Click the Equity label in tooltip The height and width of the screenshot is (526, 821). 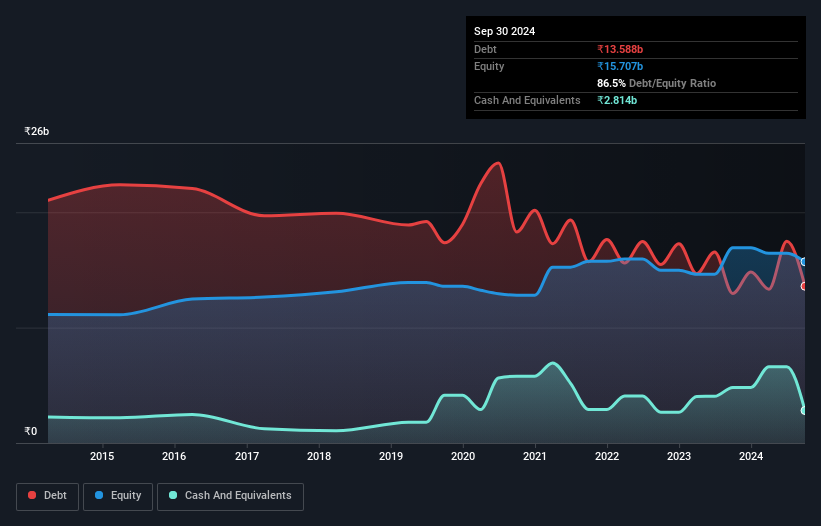[x=489, y=66]
